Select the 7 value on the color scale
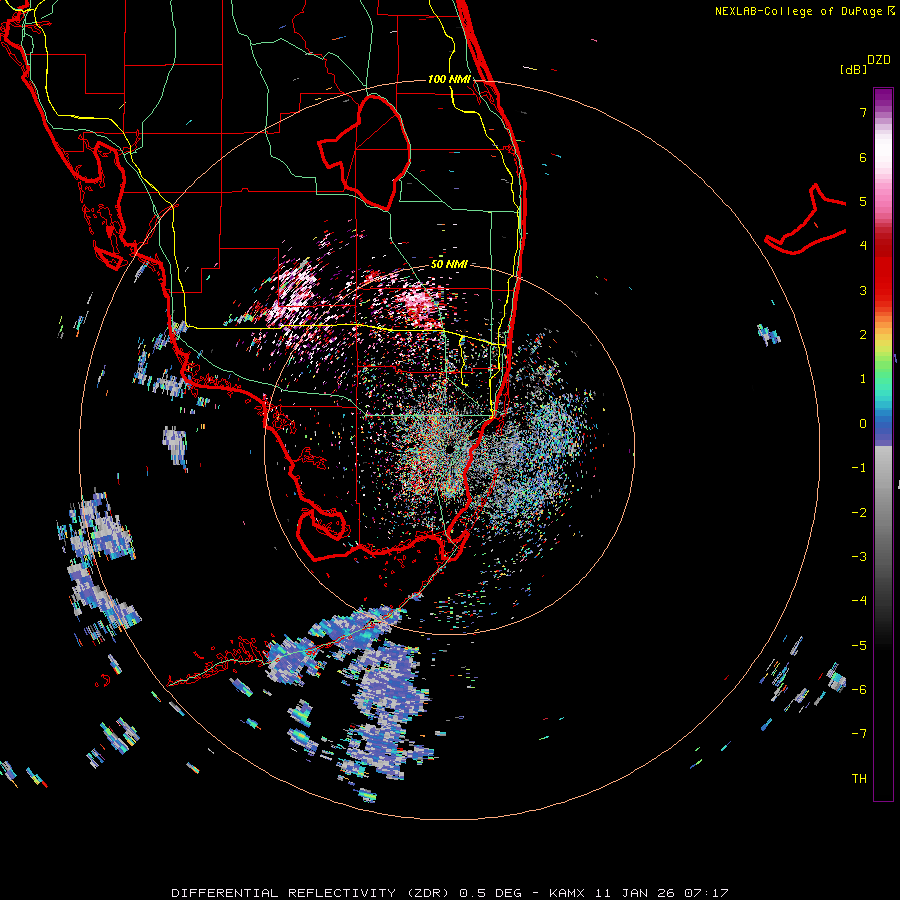The height and width of the screenshot is (900, 900). coord(863,112)
